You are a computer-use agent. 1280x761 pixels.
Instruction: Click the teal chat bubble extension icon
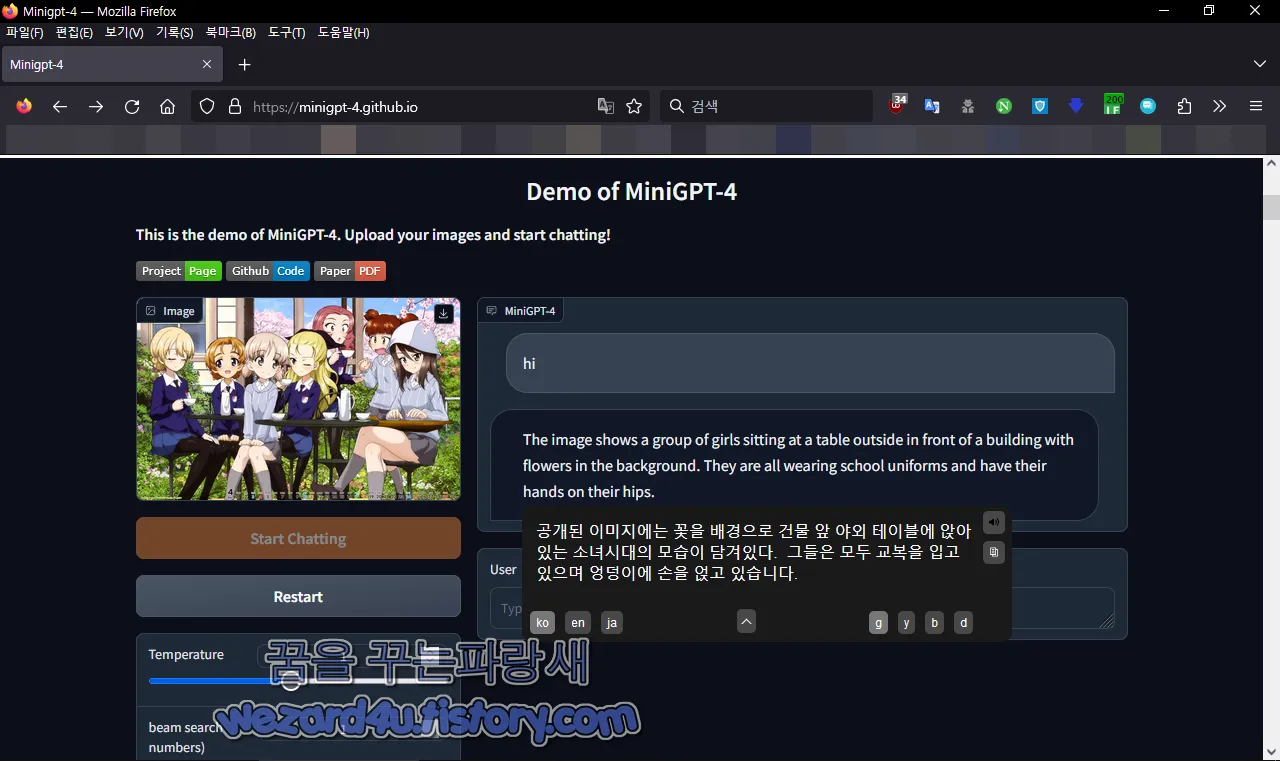click(1148, 106)
